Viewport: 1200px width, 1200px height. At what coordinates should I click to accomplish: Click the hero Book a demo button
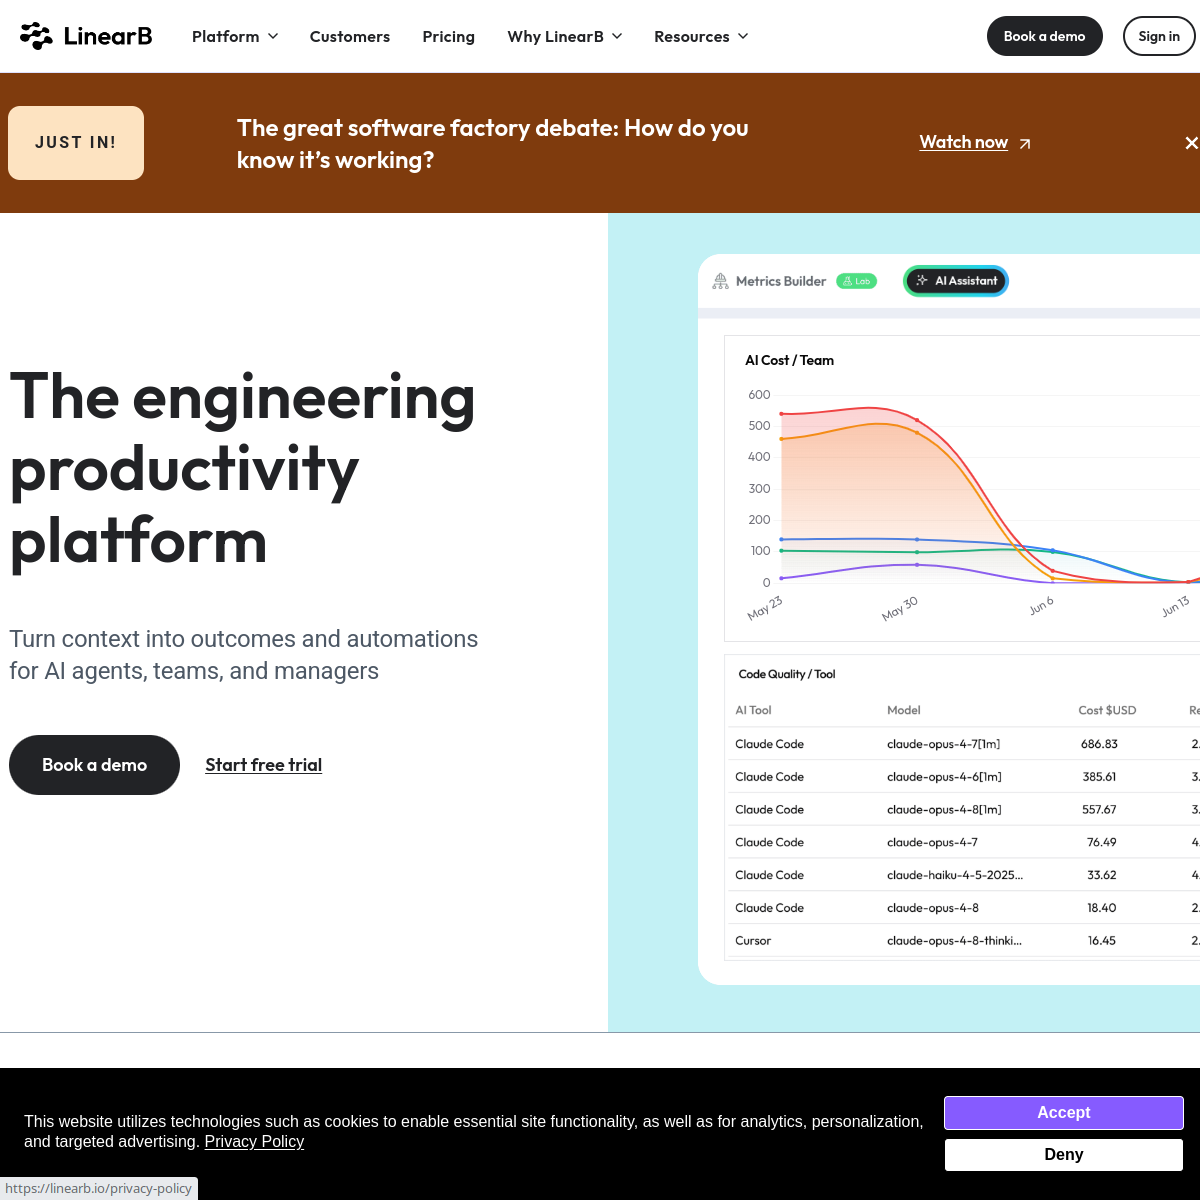click(x=94, y=765)
